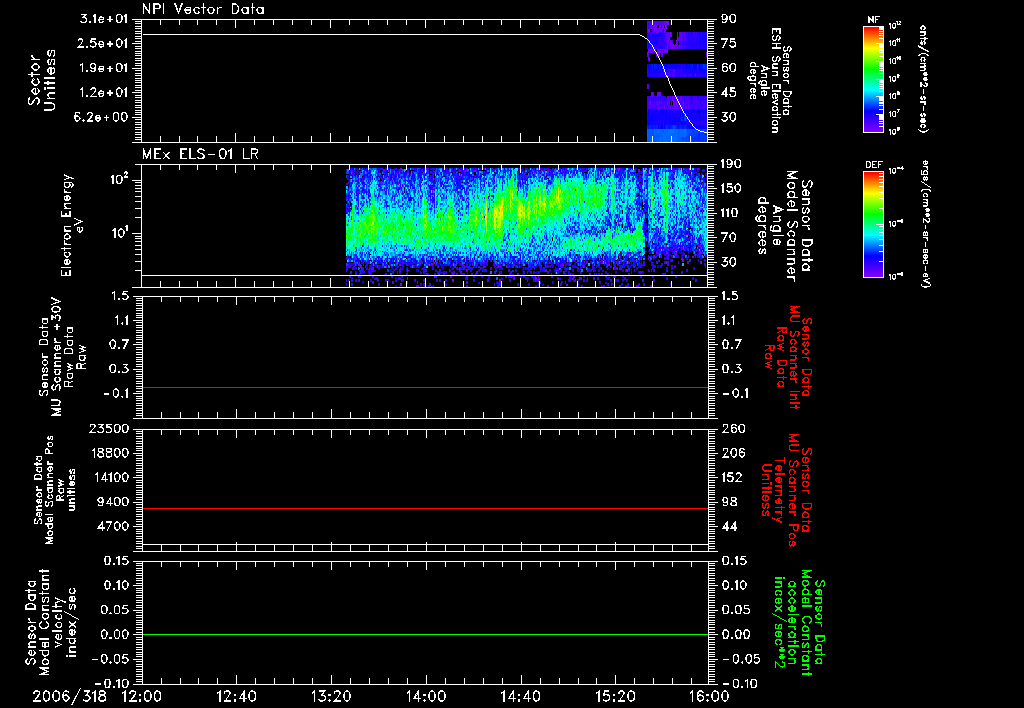Click the "45" sun elevation tick label
The image size is (1024, 708).
click(x=729, y=93)
